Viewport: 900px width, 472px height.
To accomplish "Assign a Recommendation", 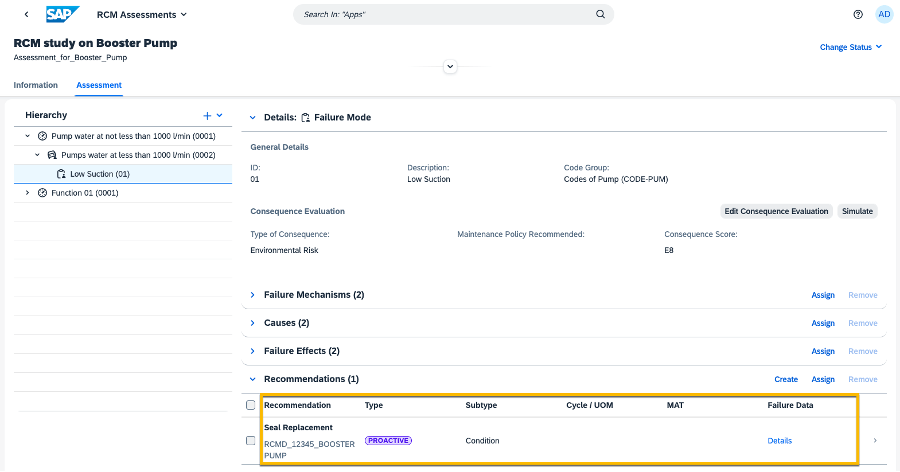I will tap(823, 380).
